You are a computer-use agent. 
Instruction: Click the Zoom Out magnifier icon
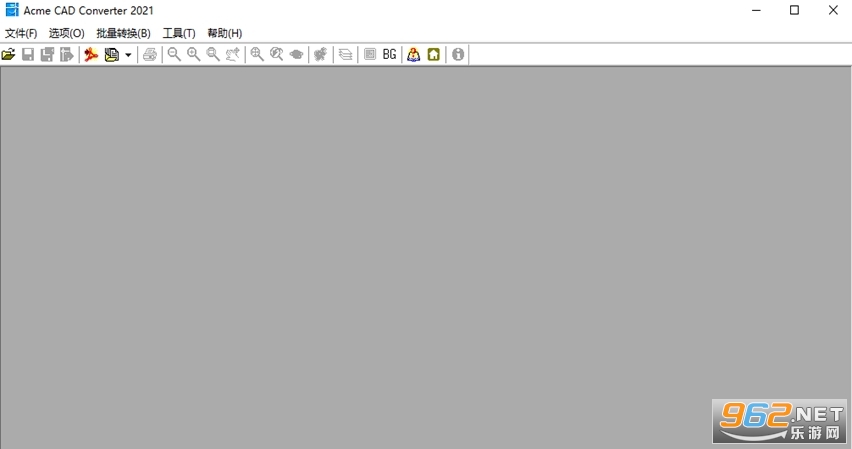pos(174,54)
